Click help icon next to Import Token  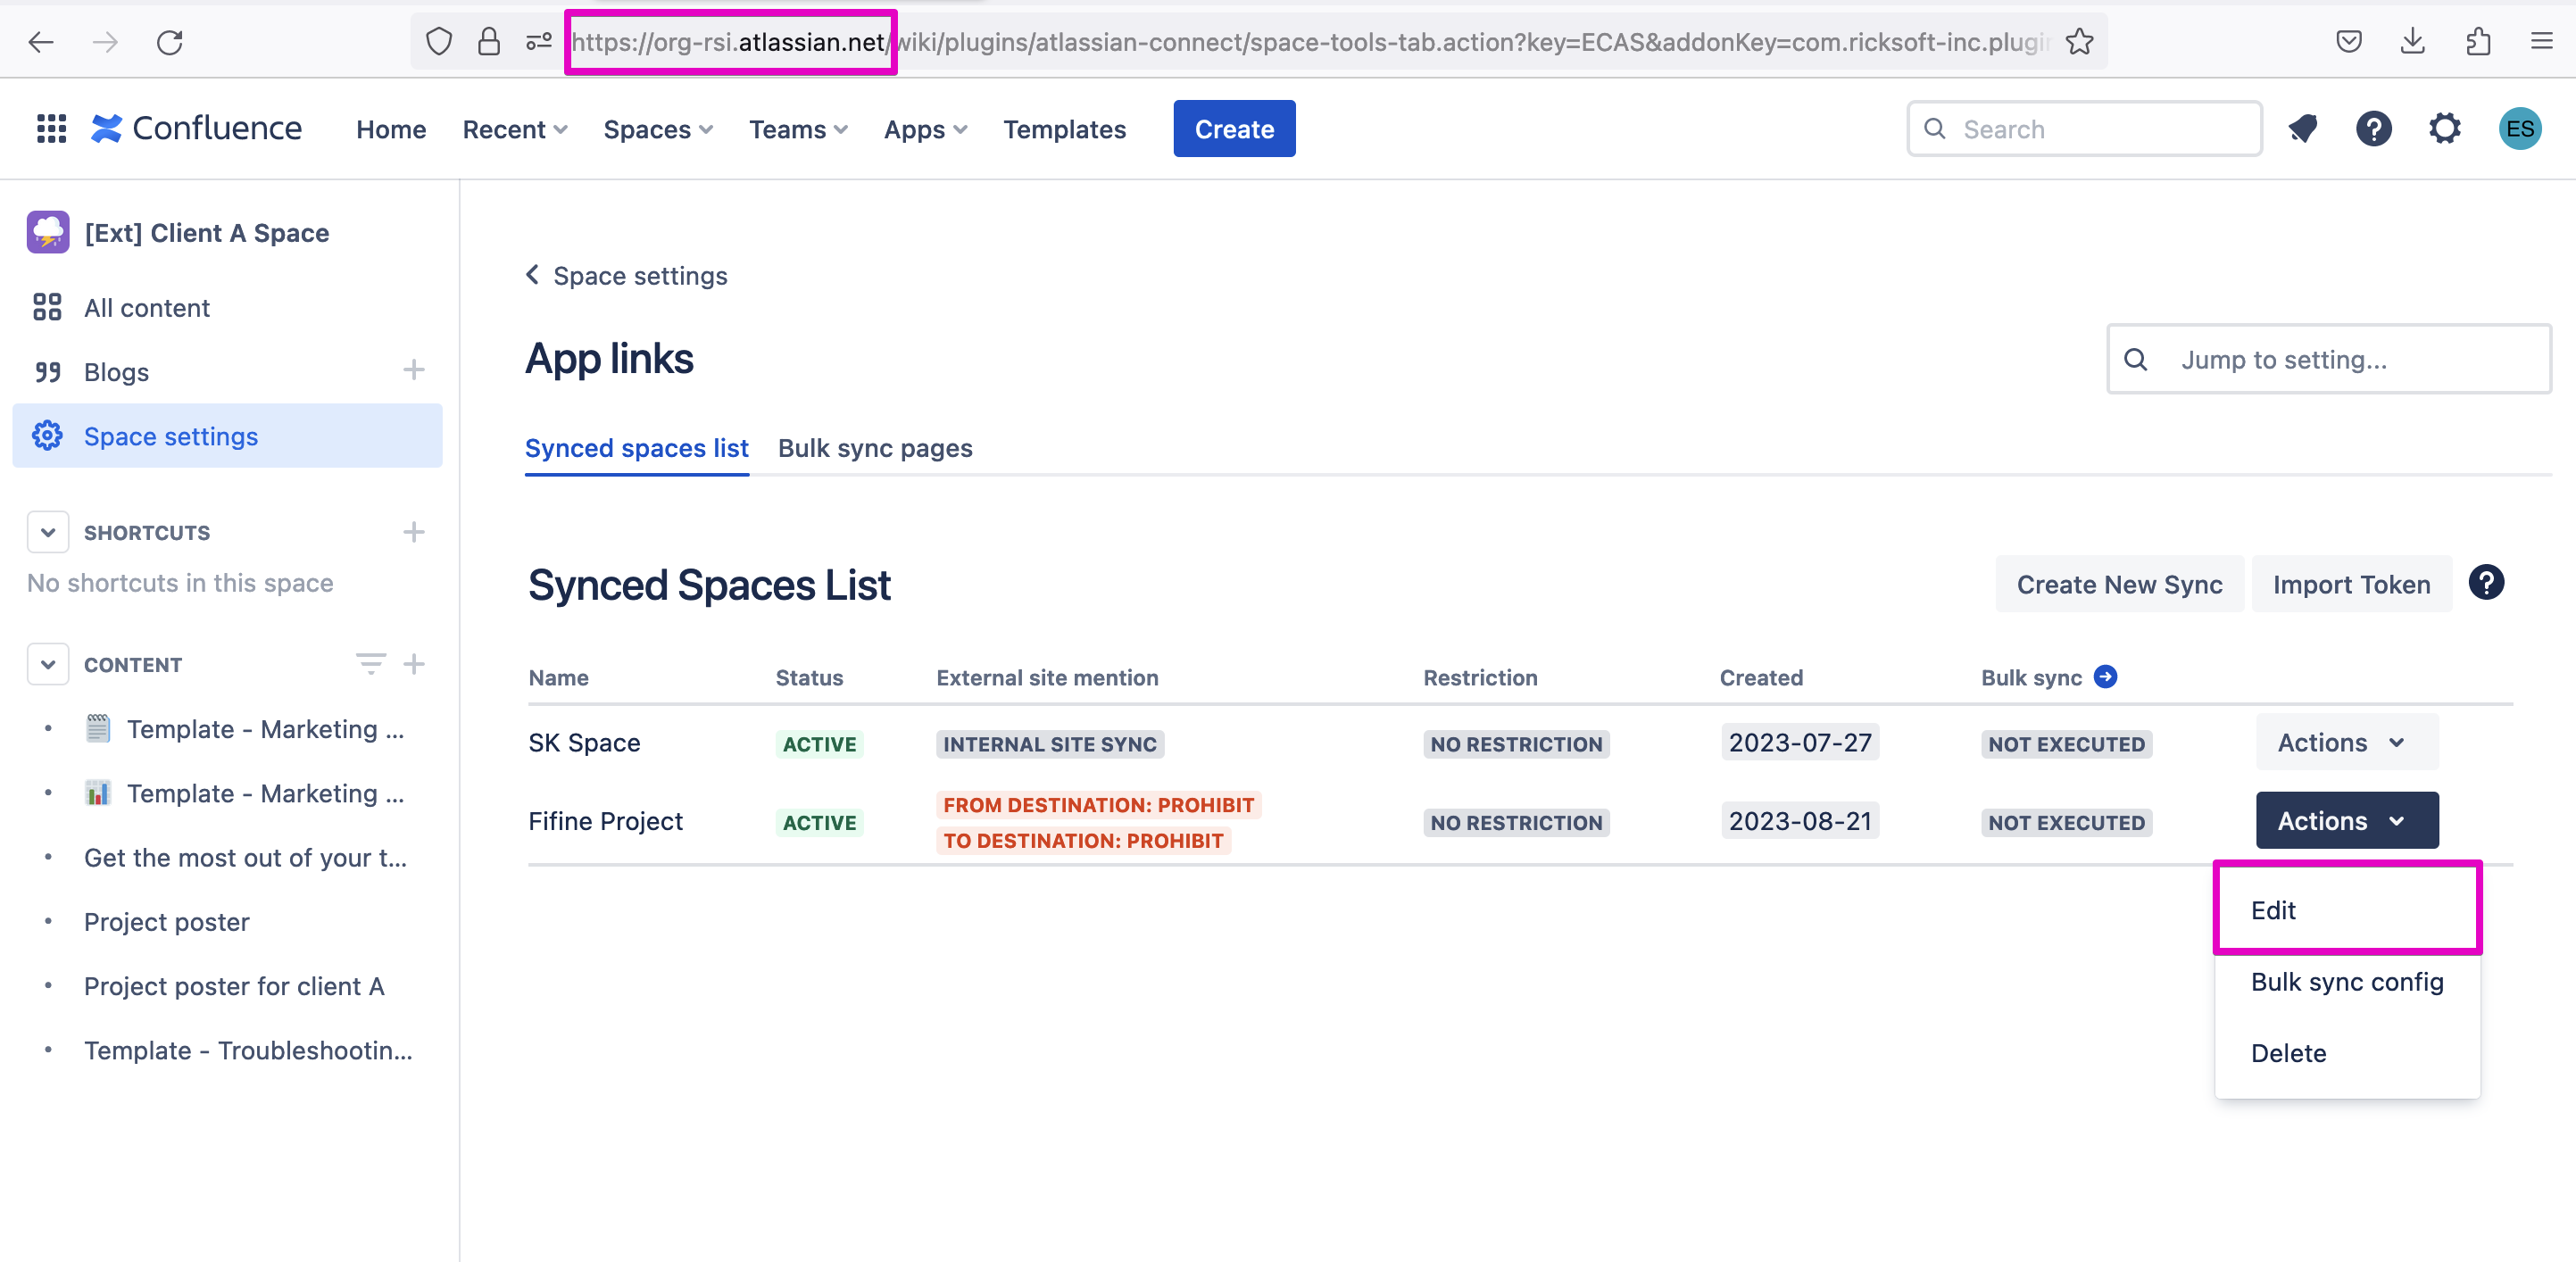click(2486, 583)
